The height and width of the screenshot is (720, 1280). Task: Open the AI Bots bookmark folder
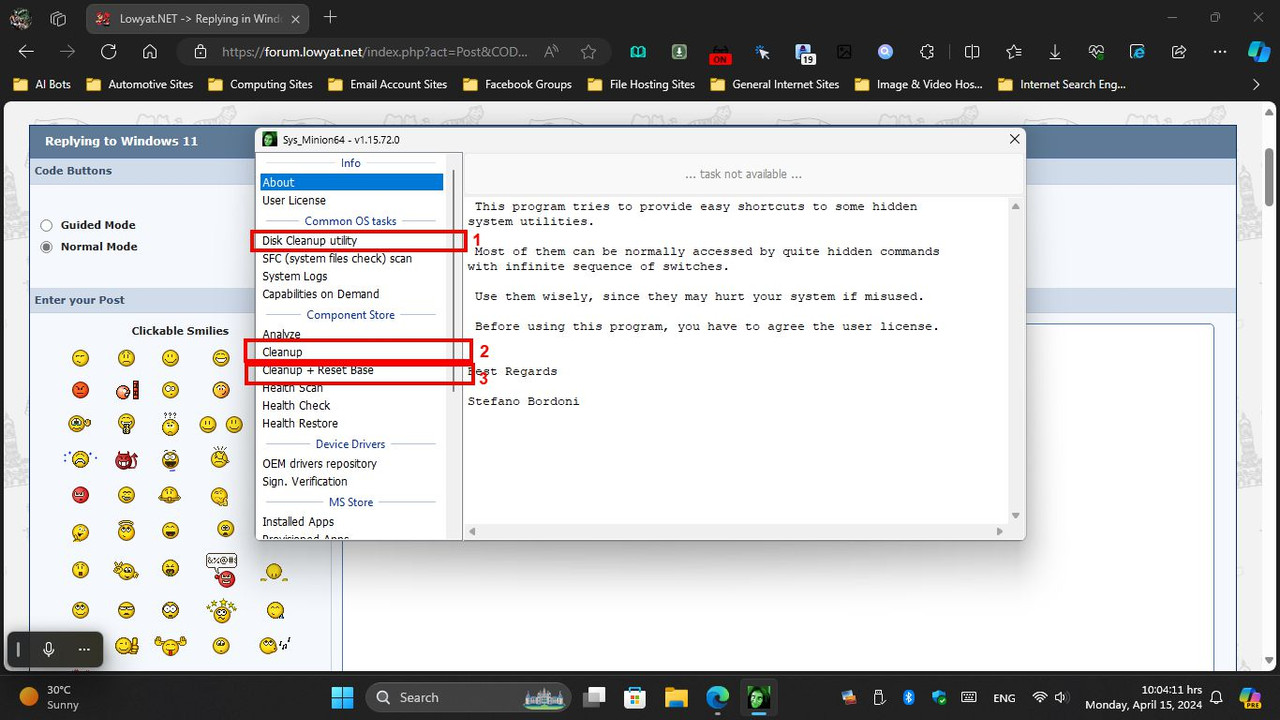[x=41, y=84]
